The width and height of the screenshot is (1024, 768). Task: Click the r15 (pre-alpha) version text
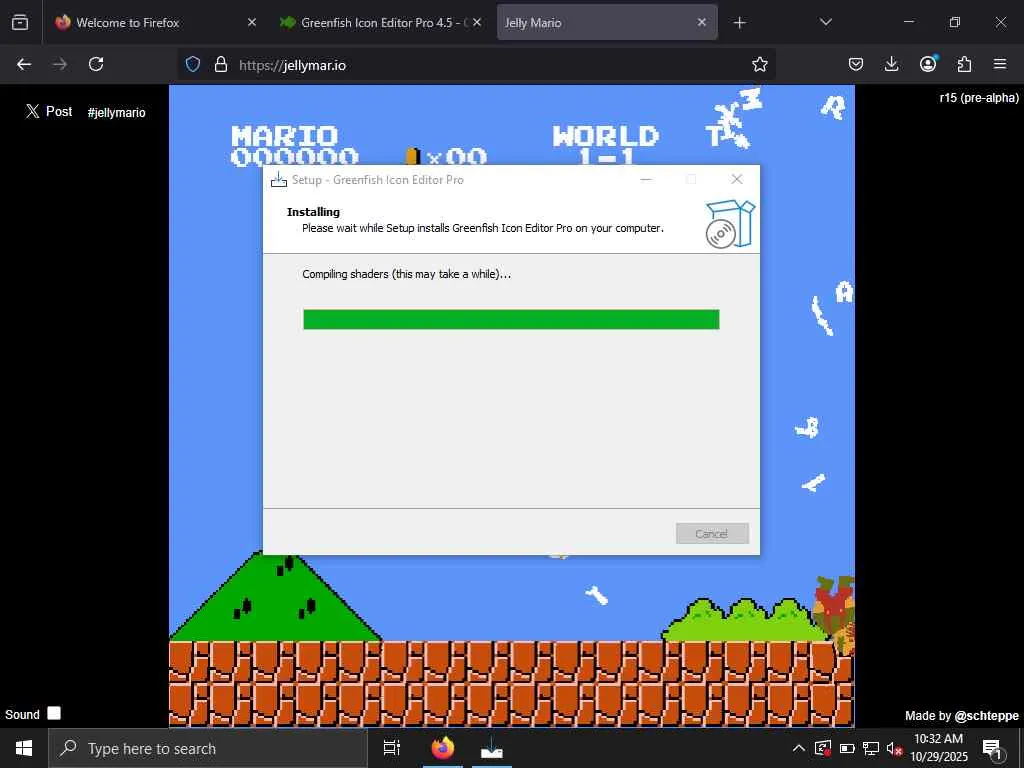pyautogui.click(x=979, y=98)
